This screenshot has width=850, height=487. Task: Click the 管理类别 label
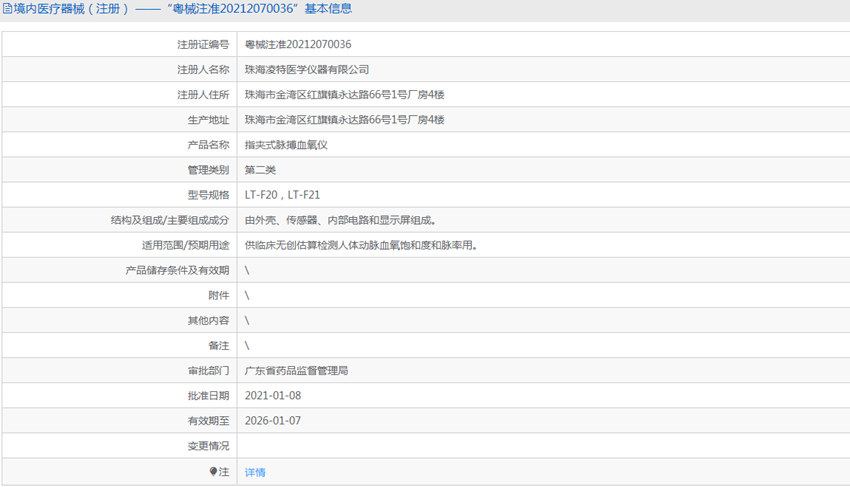pos(208,170)
